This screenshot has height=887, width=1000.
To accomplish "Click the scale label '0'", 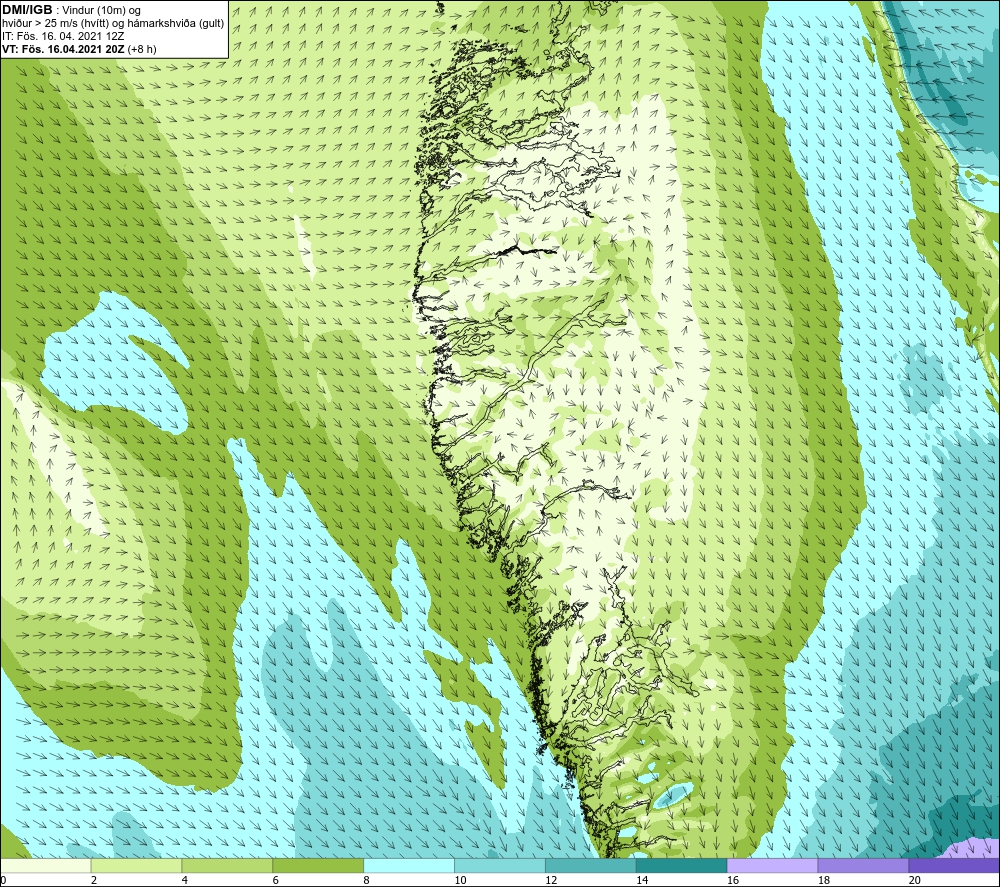I will 4,880.
